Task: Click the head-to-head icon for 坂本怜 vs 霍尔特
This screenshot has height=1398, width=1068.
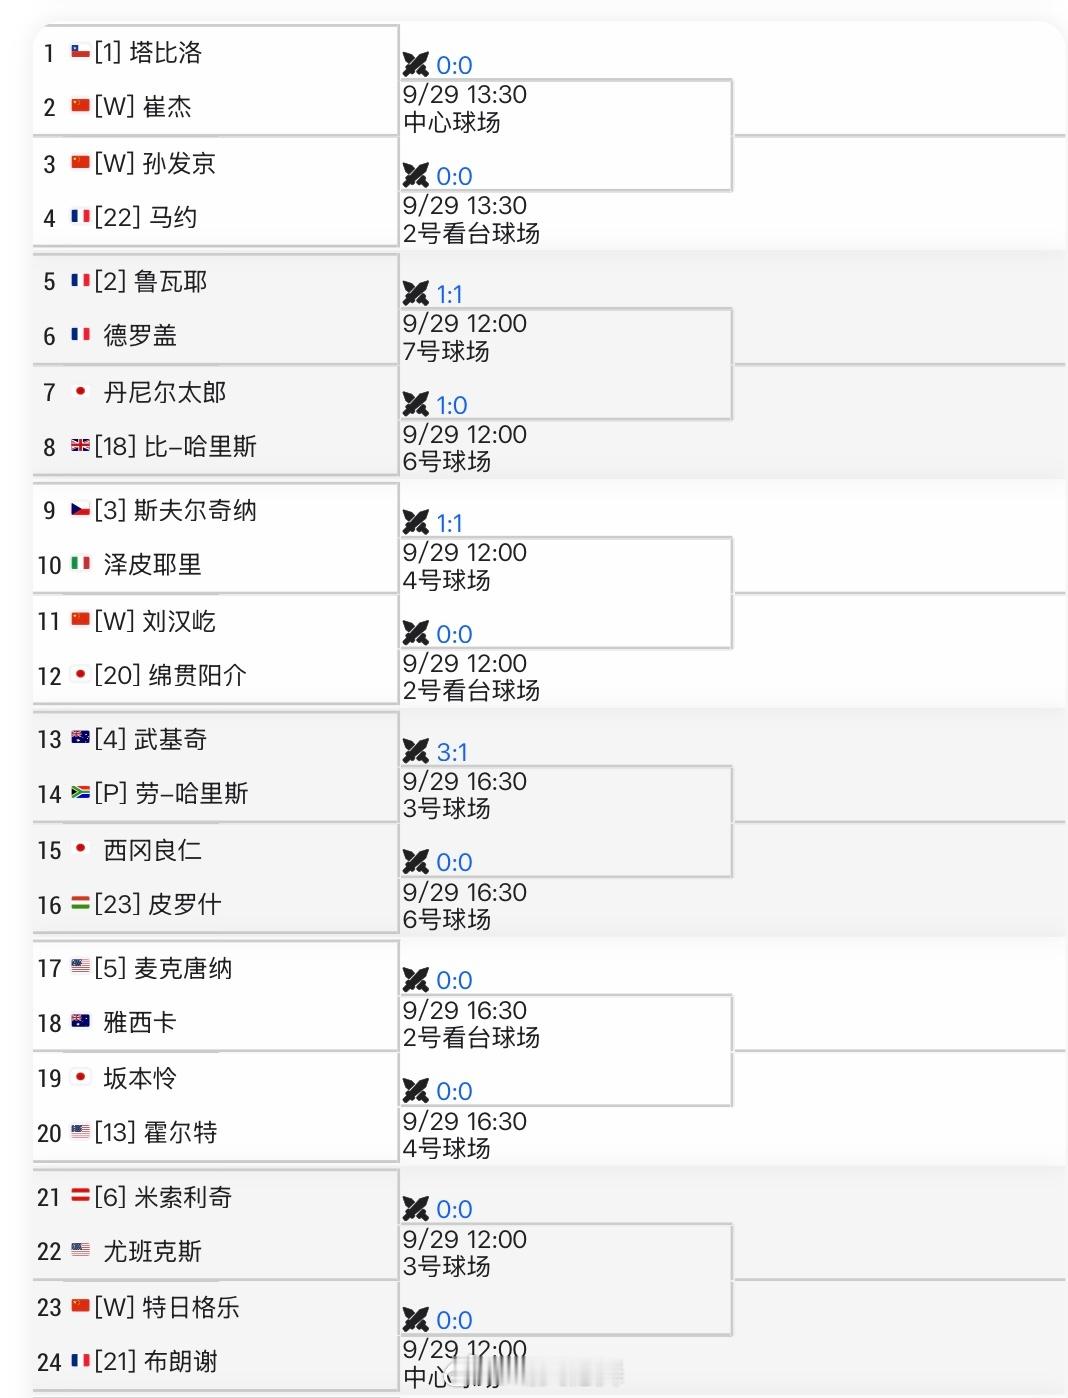Action: pyautogui.click(x=415, y=1091)
